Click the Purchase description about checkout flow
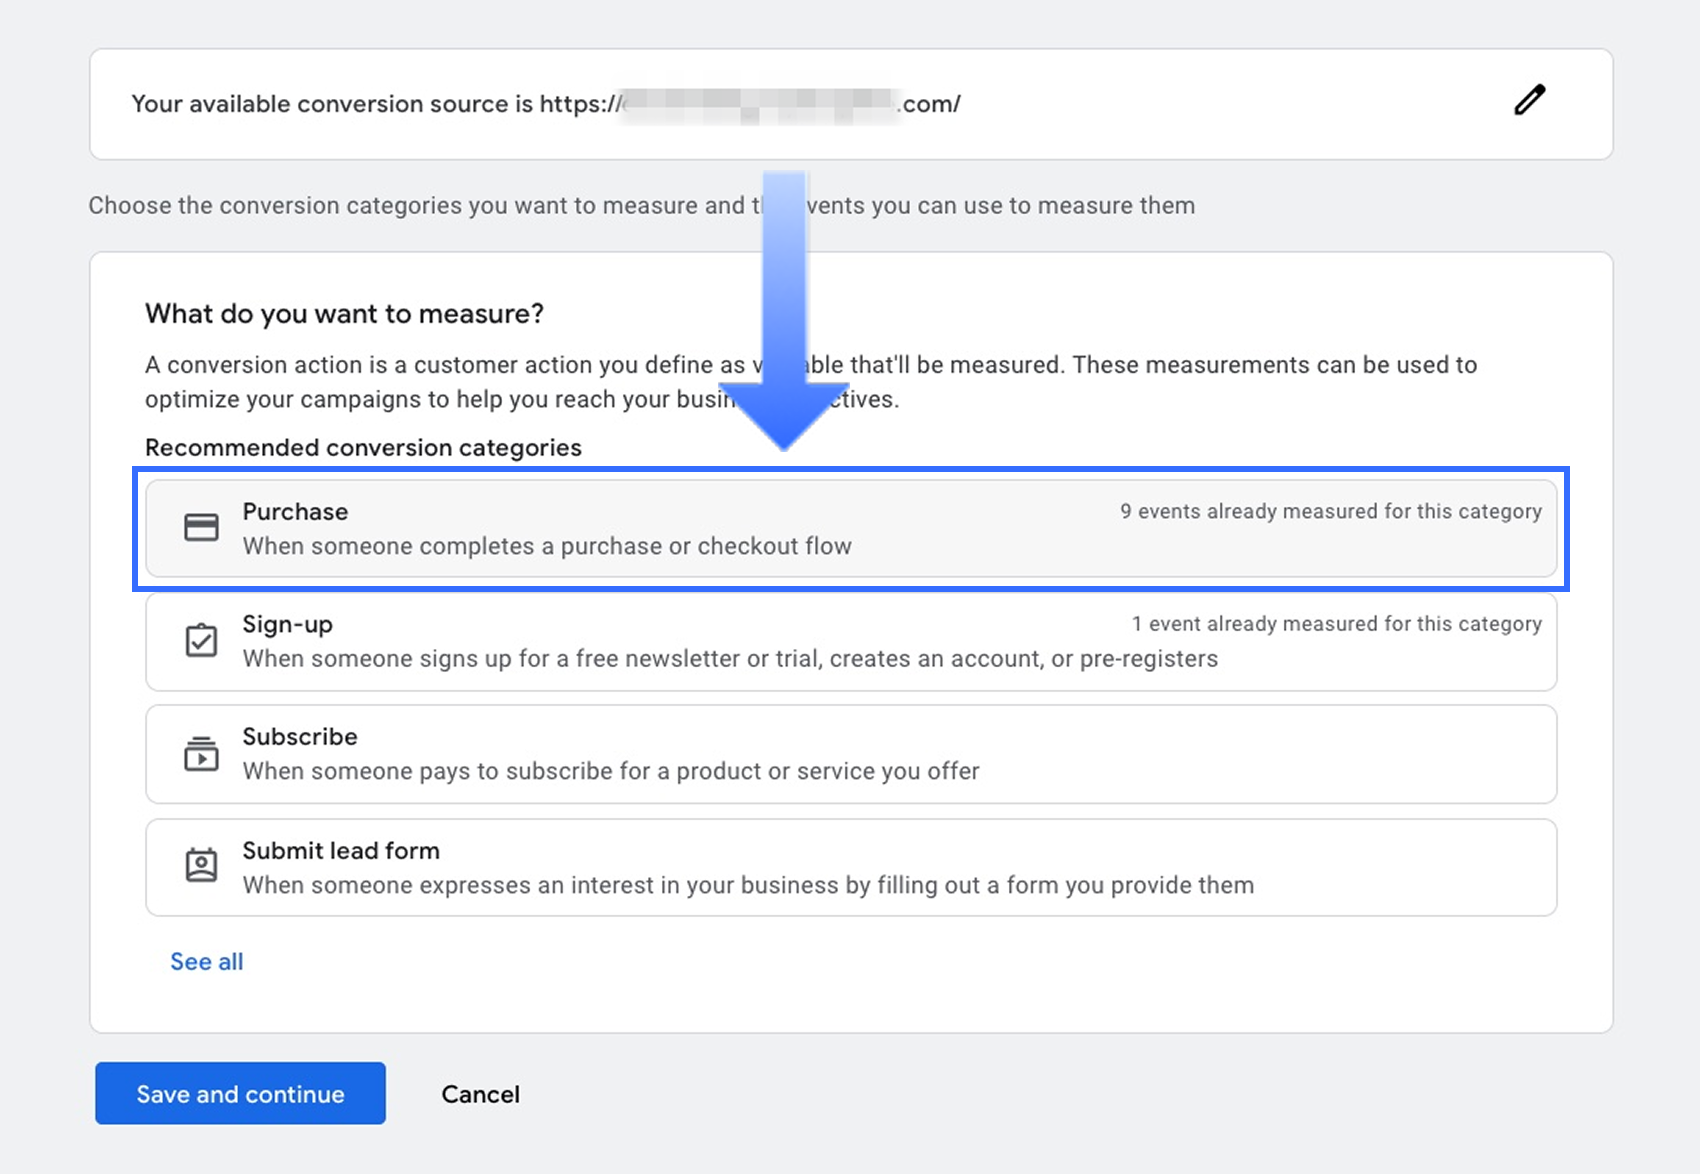Screen dimensions: 1700x1174 (x=547, y=546)
